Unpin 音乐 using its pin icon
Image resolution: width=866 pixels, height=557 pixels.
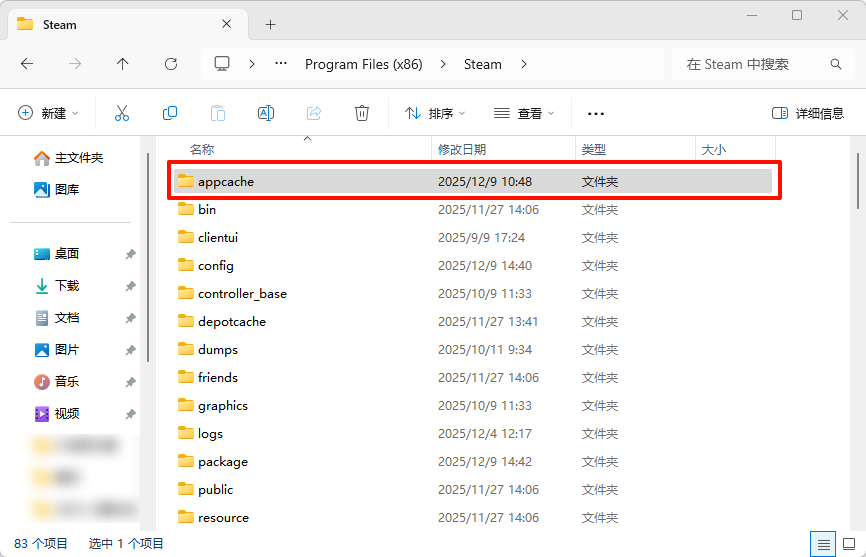click(x=130, y=383)
